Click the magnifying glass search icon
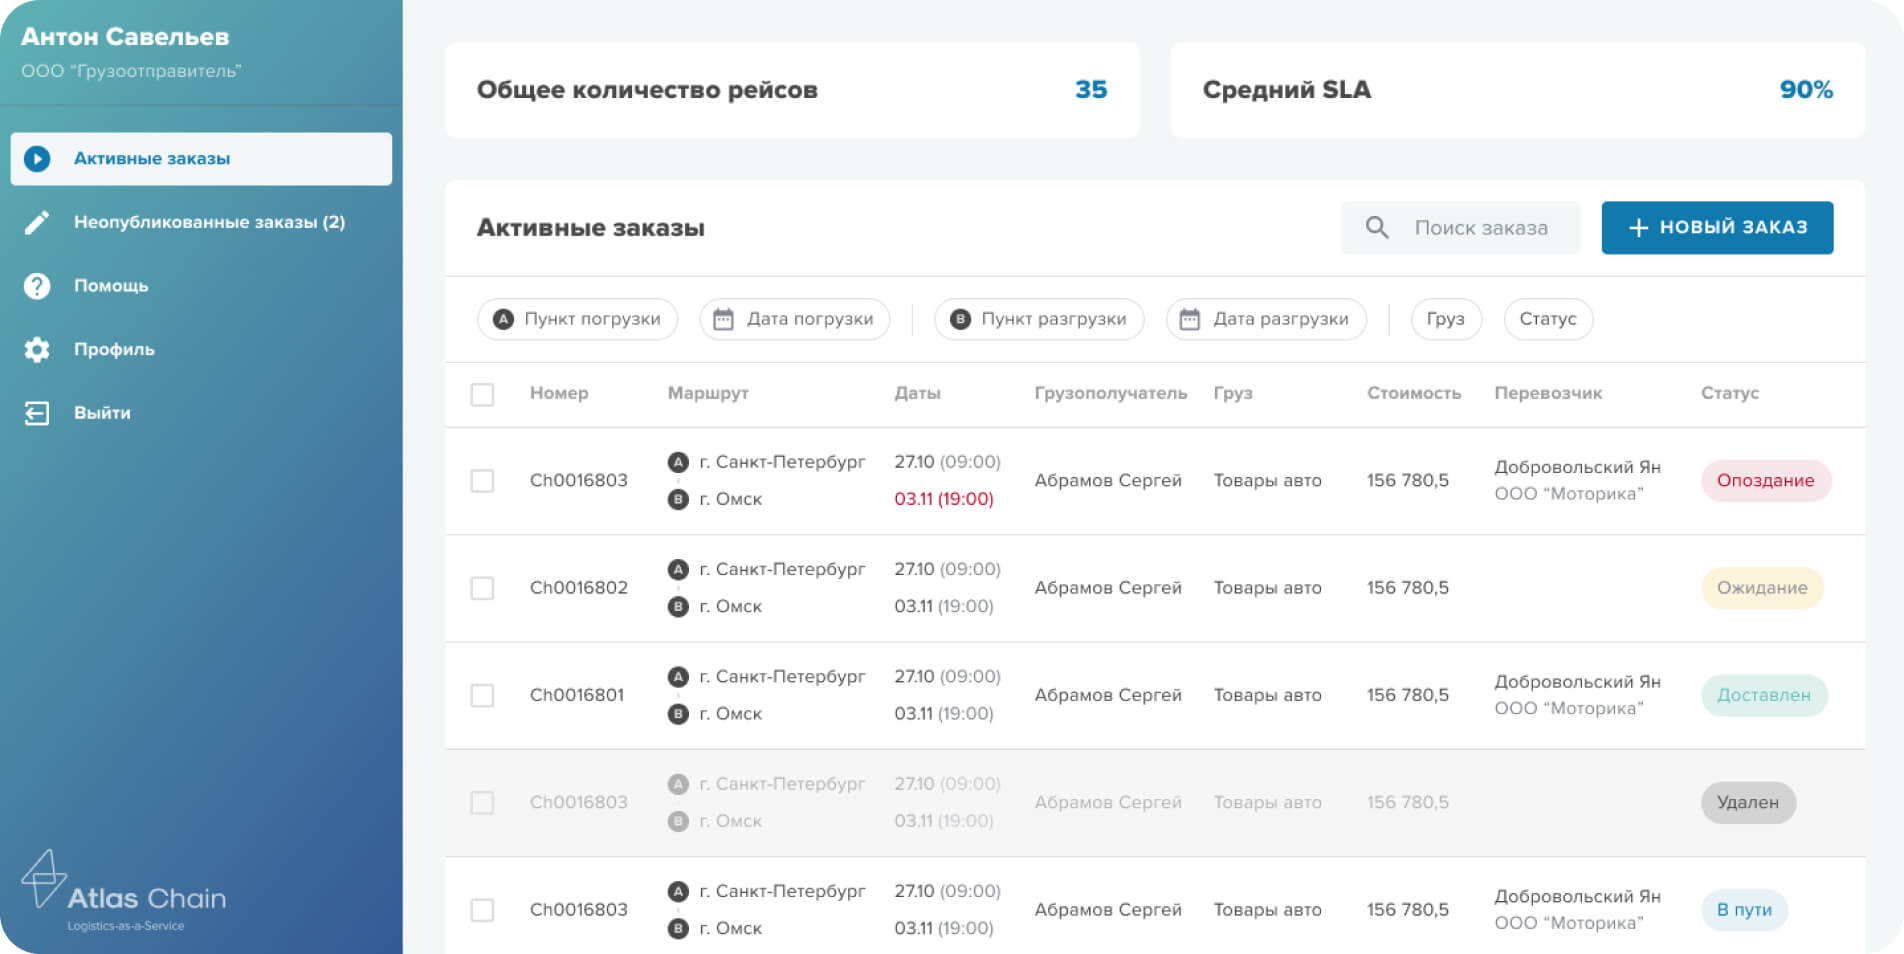The width and height of the screenshot is (1904, 954). [x=1377, y=228]
